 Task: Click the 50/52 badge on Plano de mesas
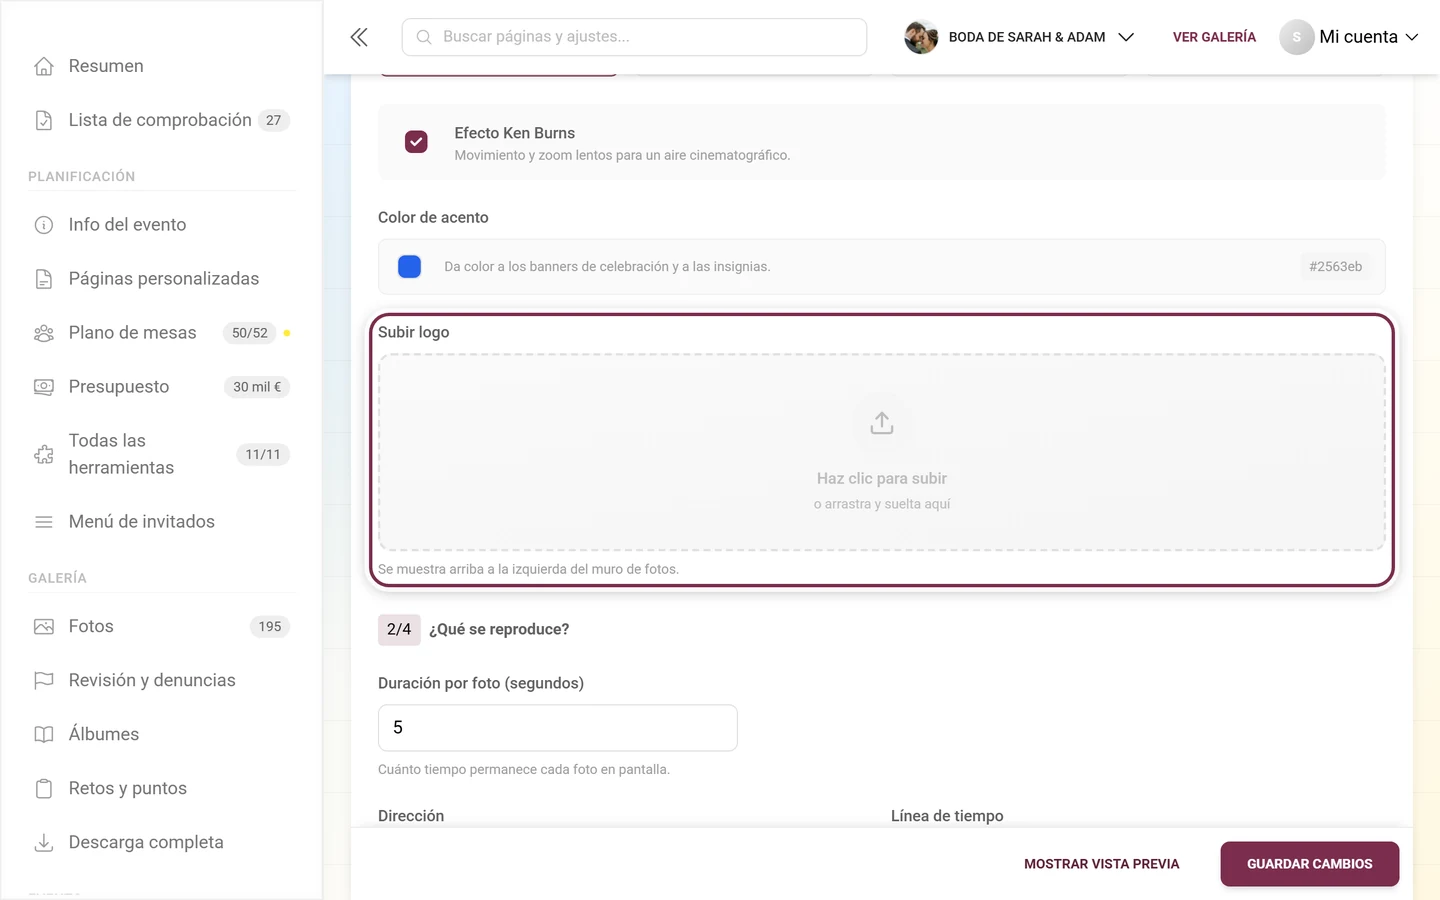click(250, 333)
